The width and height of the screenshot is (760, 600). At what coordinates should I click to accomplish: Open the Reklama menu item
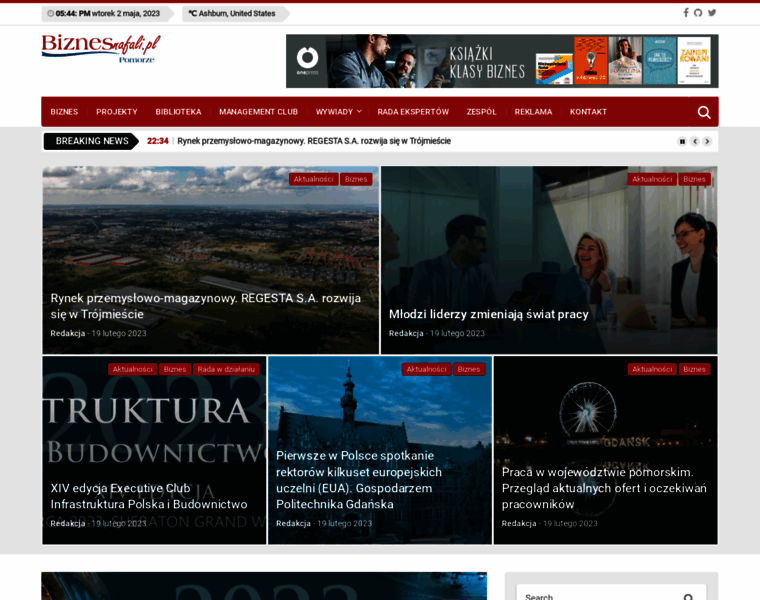tap(533, 112)
